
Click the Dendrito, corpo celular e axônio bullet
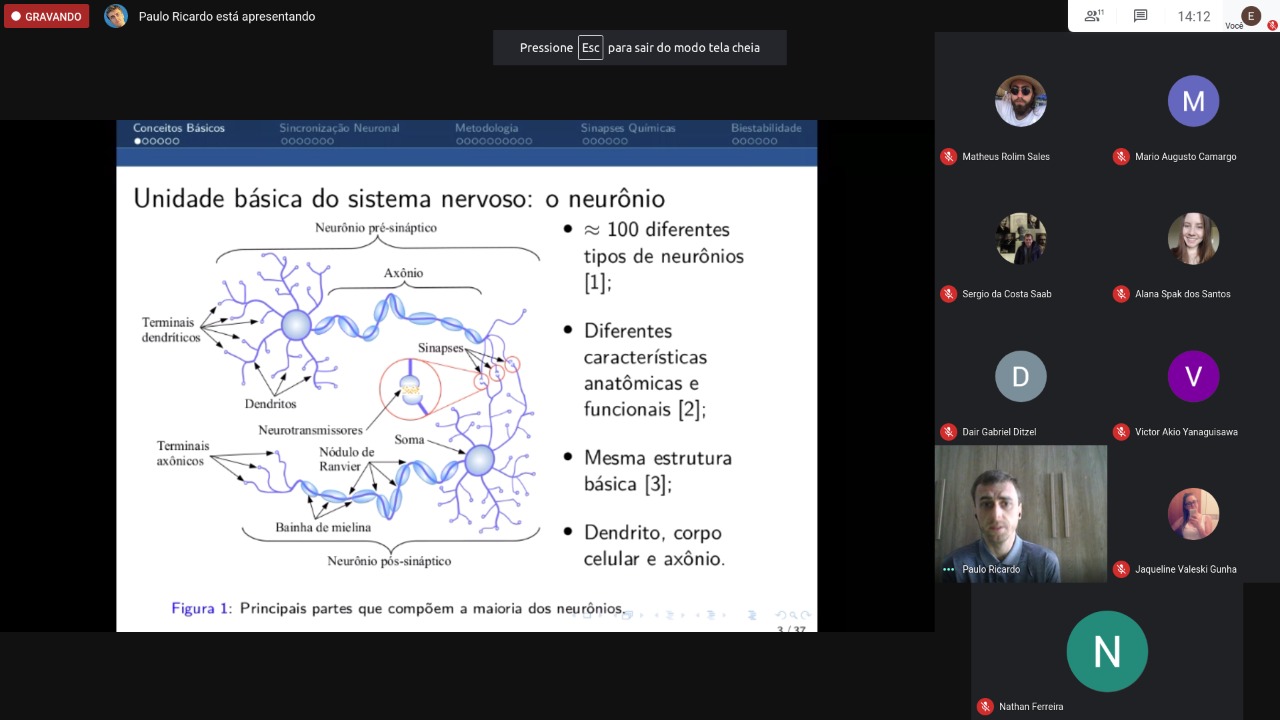tap(654, 545)
